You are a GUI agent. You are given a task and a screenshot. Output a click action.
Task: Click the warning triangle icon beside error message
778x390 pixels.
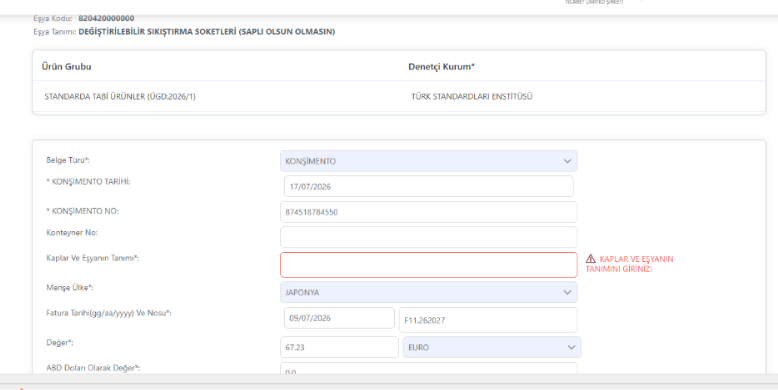tap(590, 259)
